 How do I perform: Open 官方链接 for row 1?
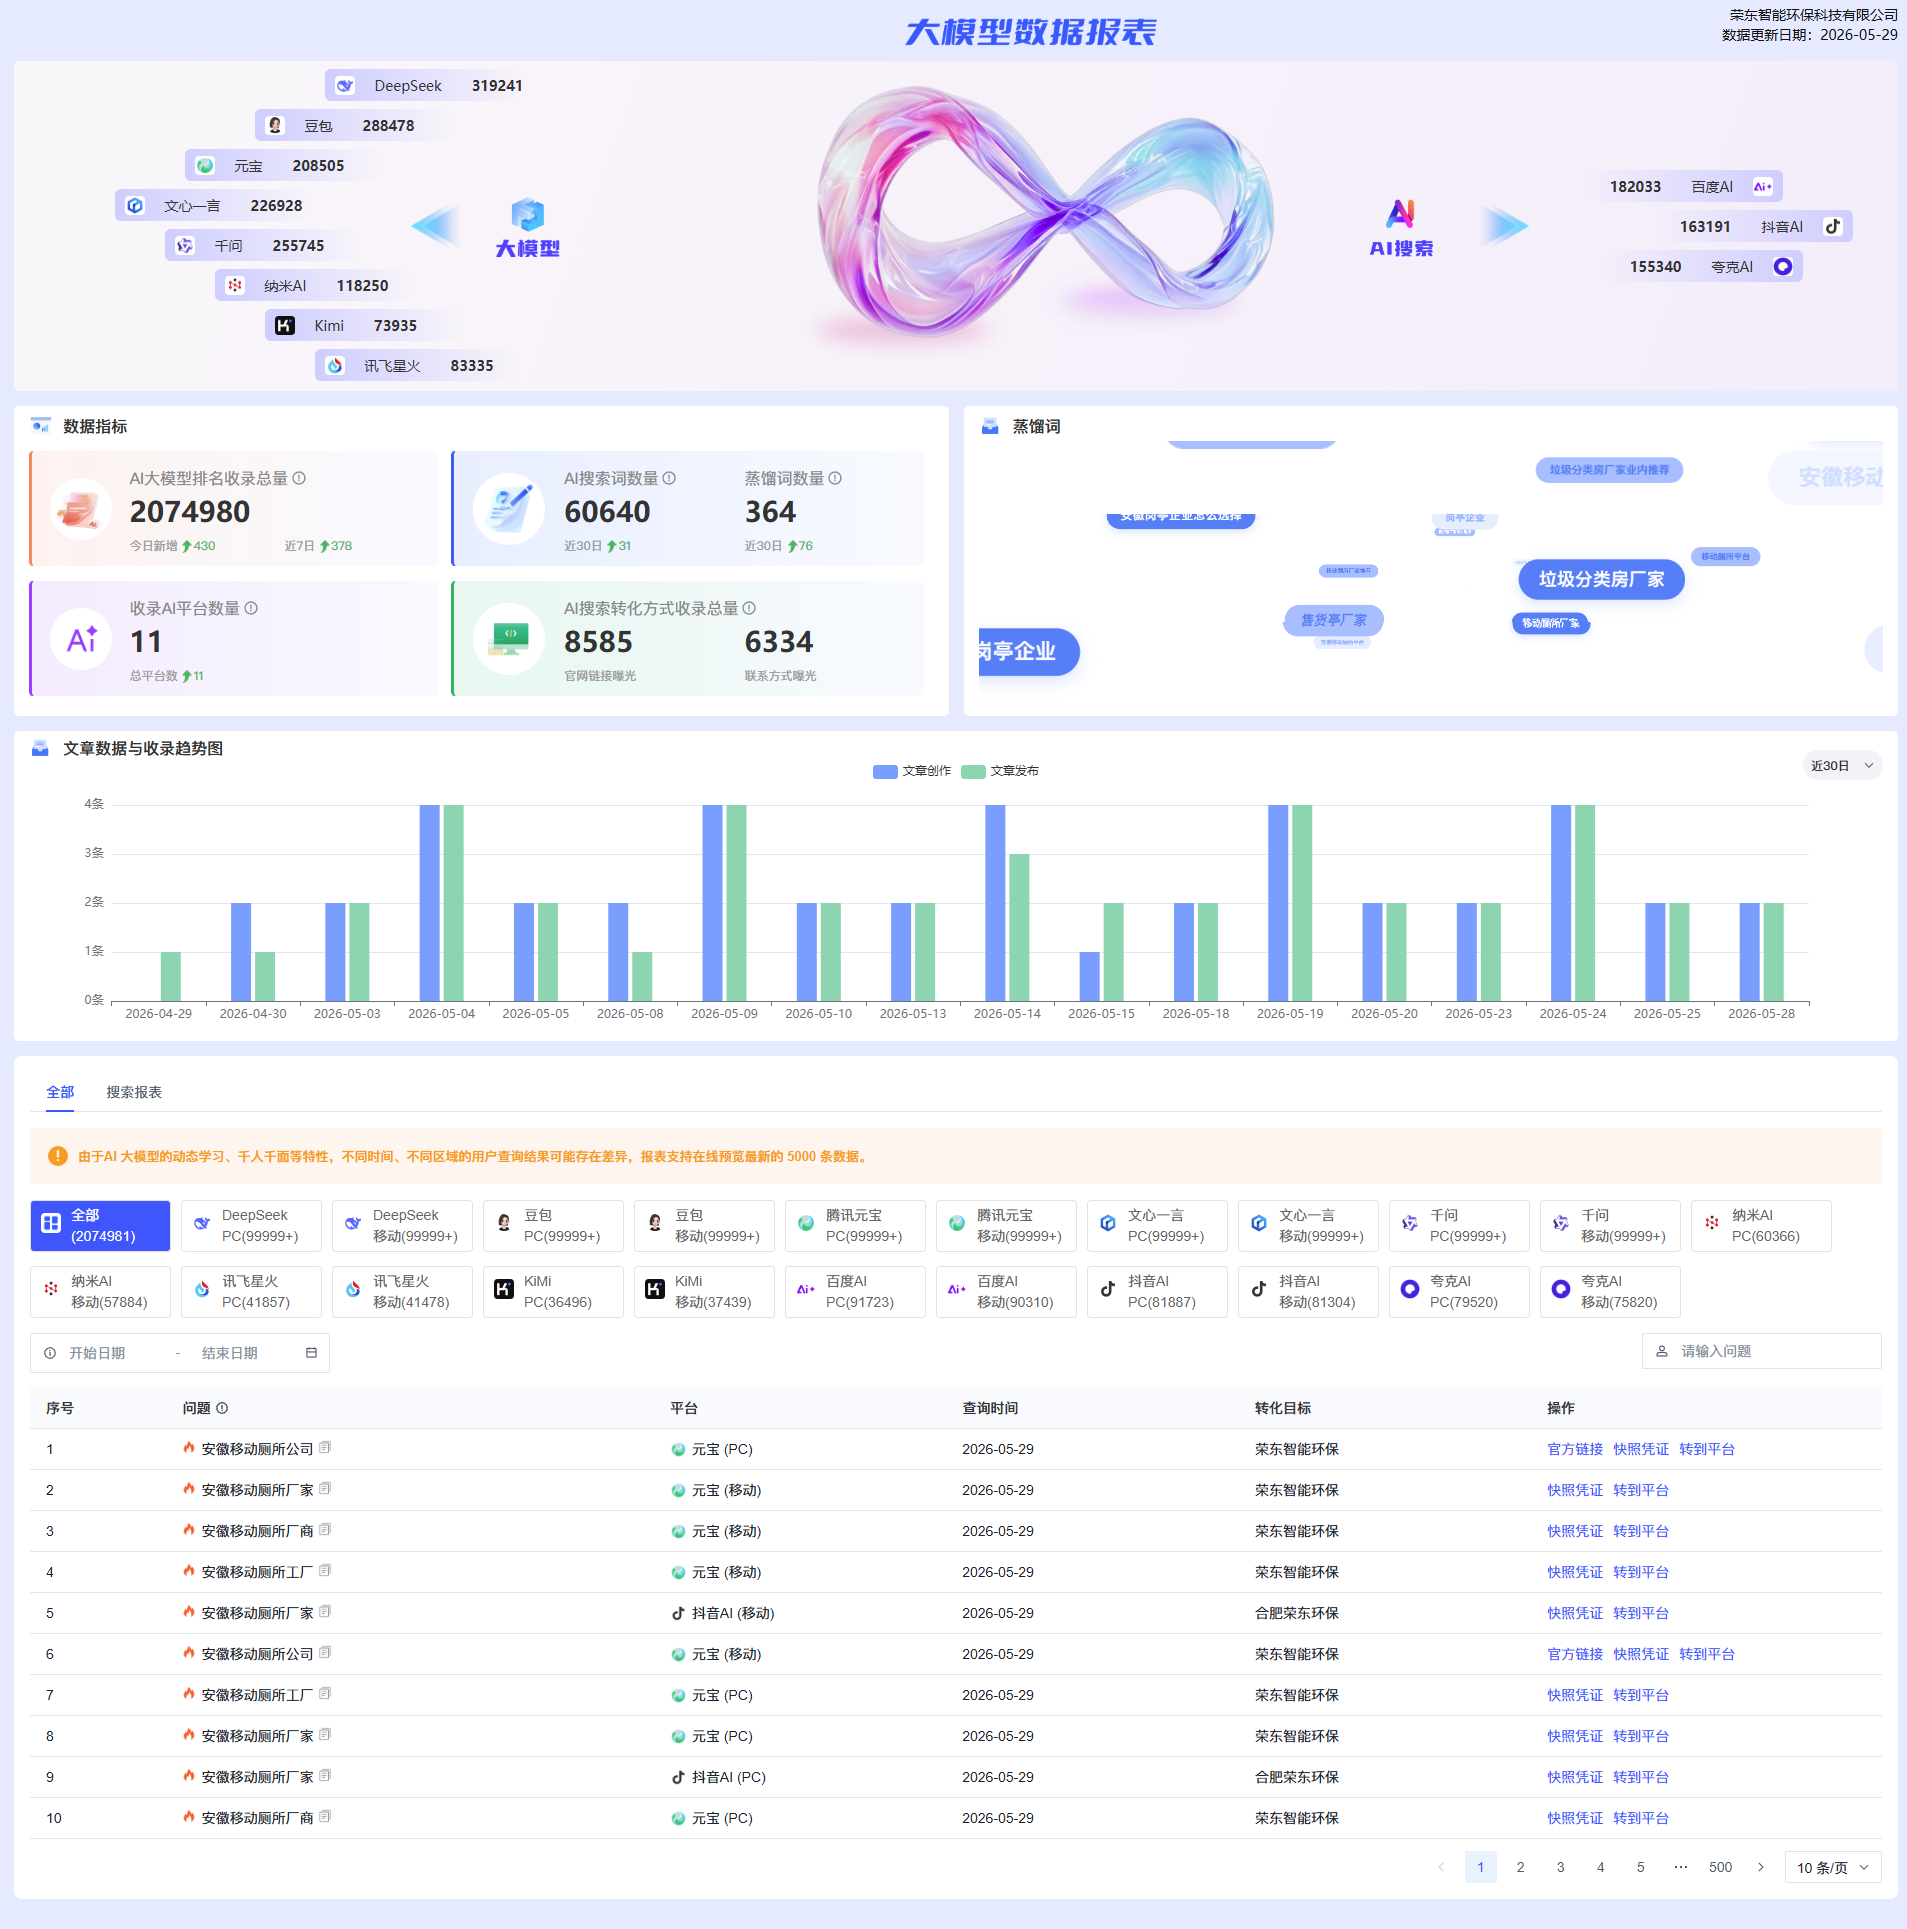[x=1575, y=1449]
